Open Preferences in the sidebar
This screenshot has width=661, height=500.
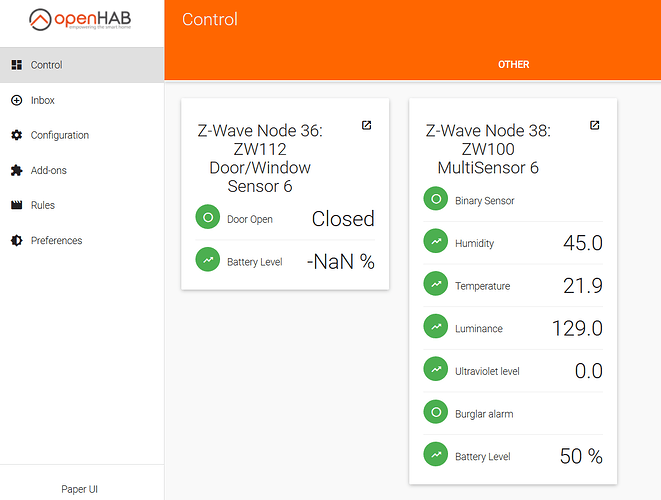point(56,240)
